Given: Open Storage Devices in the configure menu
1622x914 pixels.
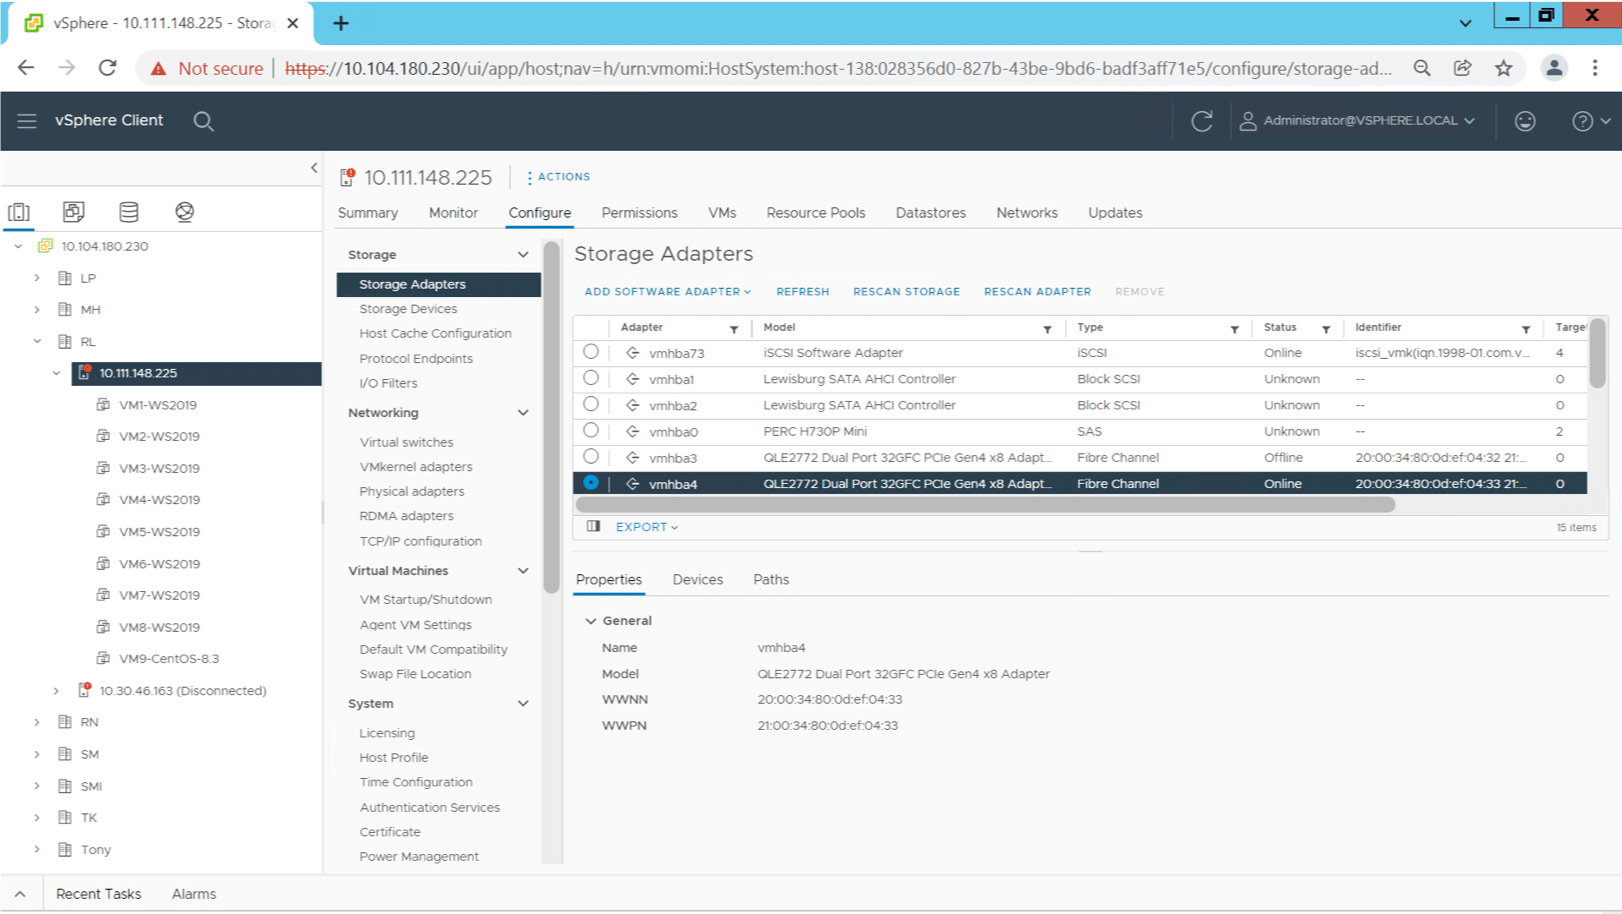Looking at the screenshot, I should (x=408, y=309).
